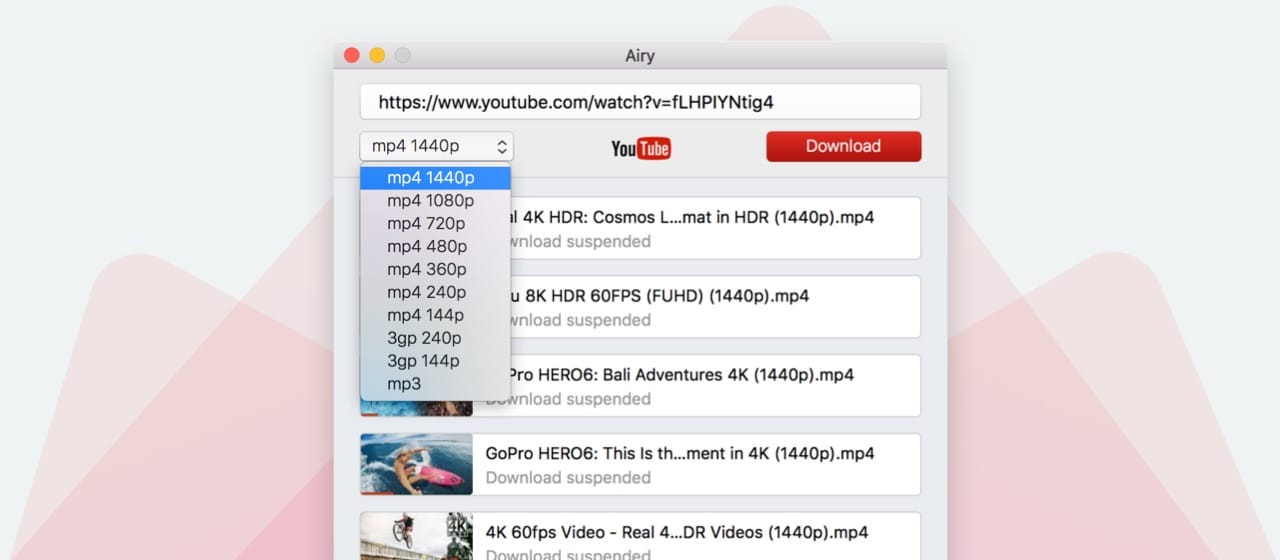Screen dimensions: 1280x560
Task: Select 4K 60fps Video - Real 4...DR item title
Action: (x=677, y=532)
